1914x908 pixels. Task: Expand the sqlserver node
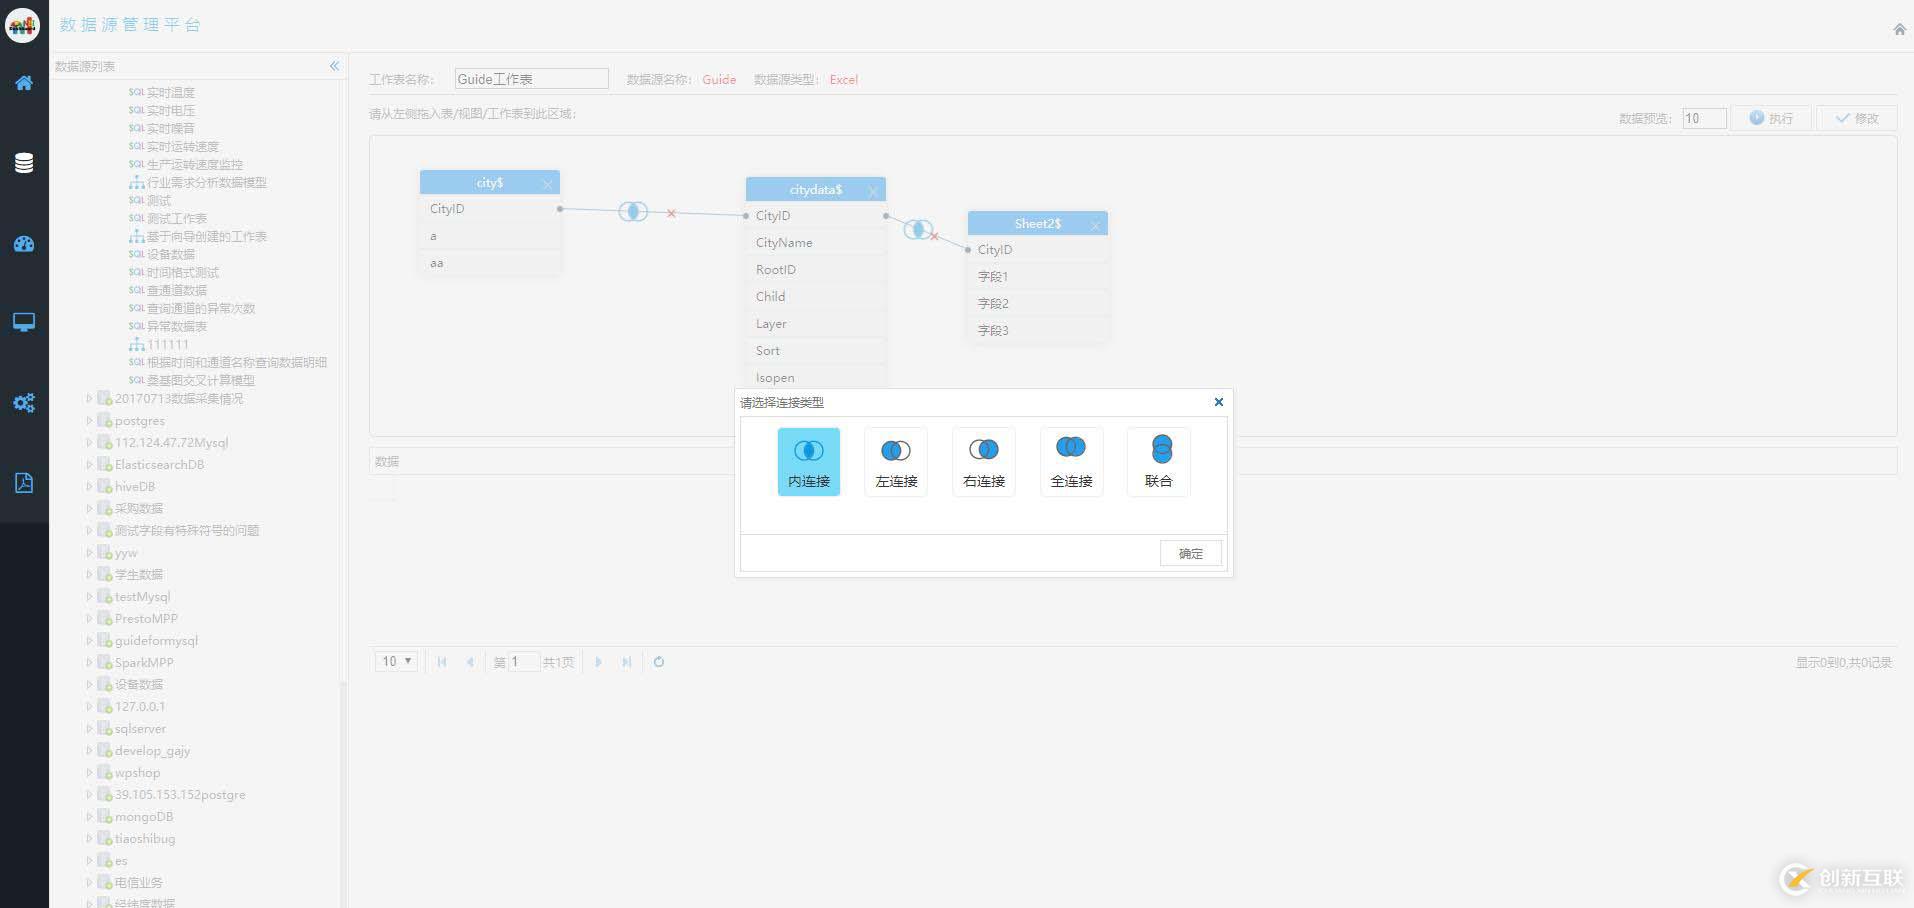pyautogui.click(x=89, y=729)
